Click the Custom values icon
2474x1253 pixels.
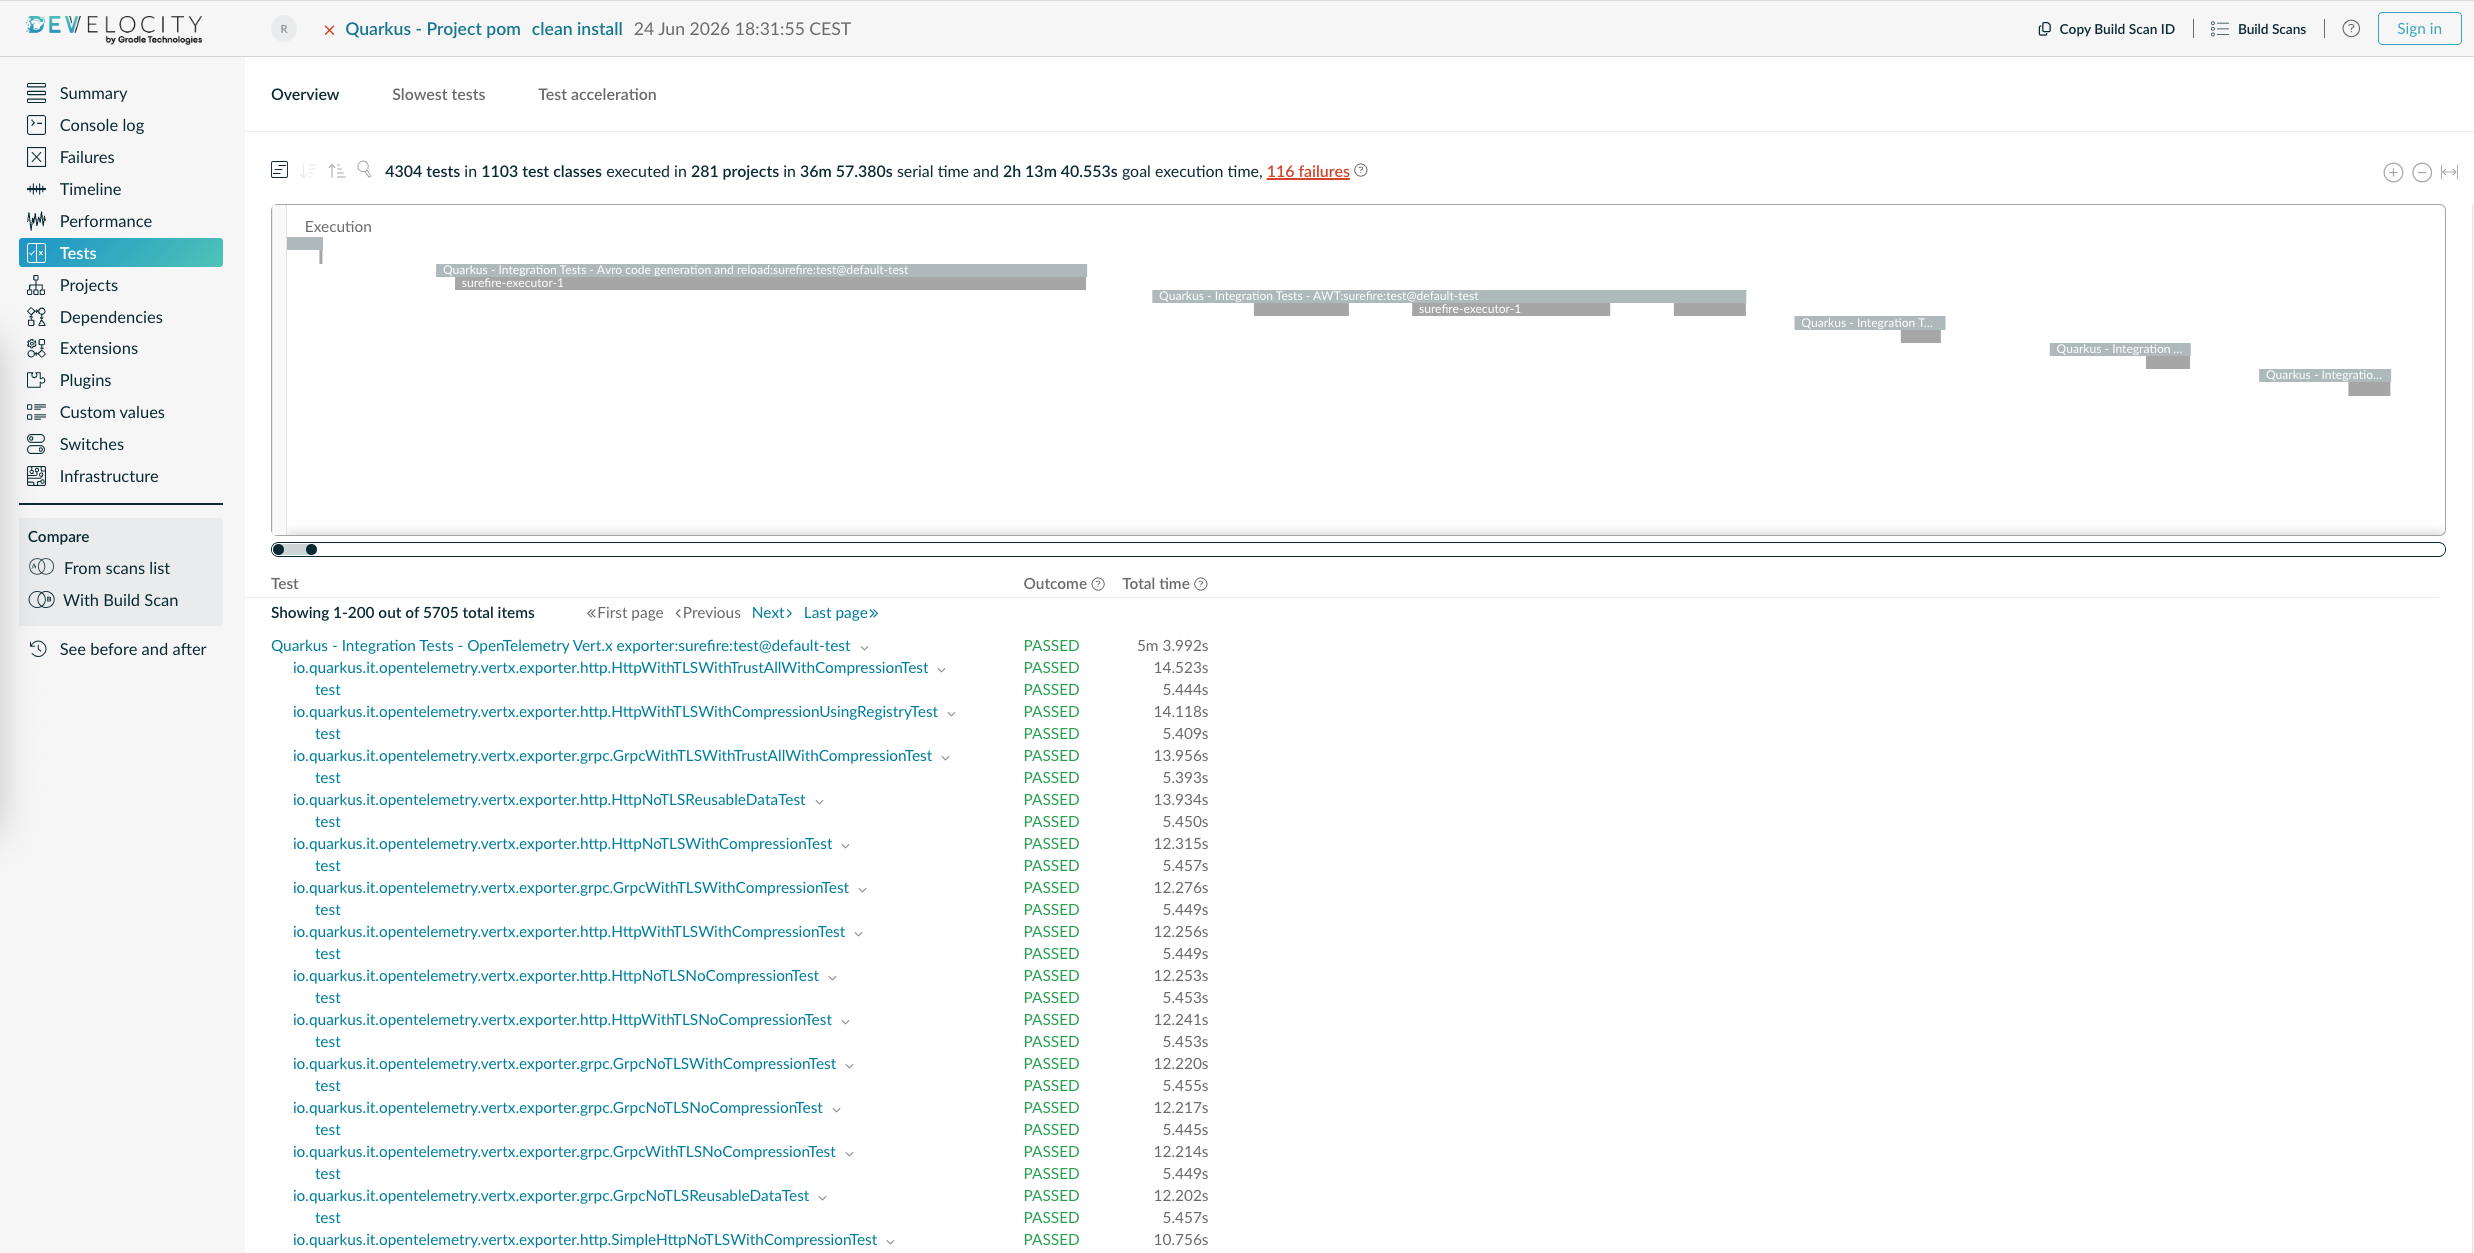tap(37, 412)
